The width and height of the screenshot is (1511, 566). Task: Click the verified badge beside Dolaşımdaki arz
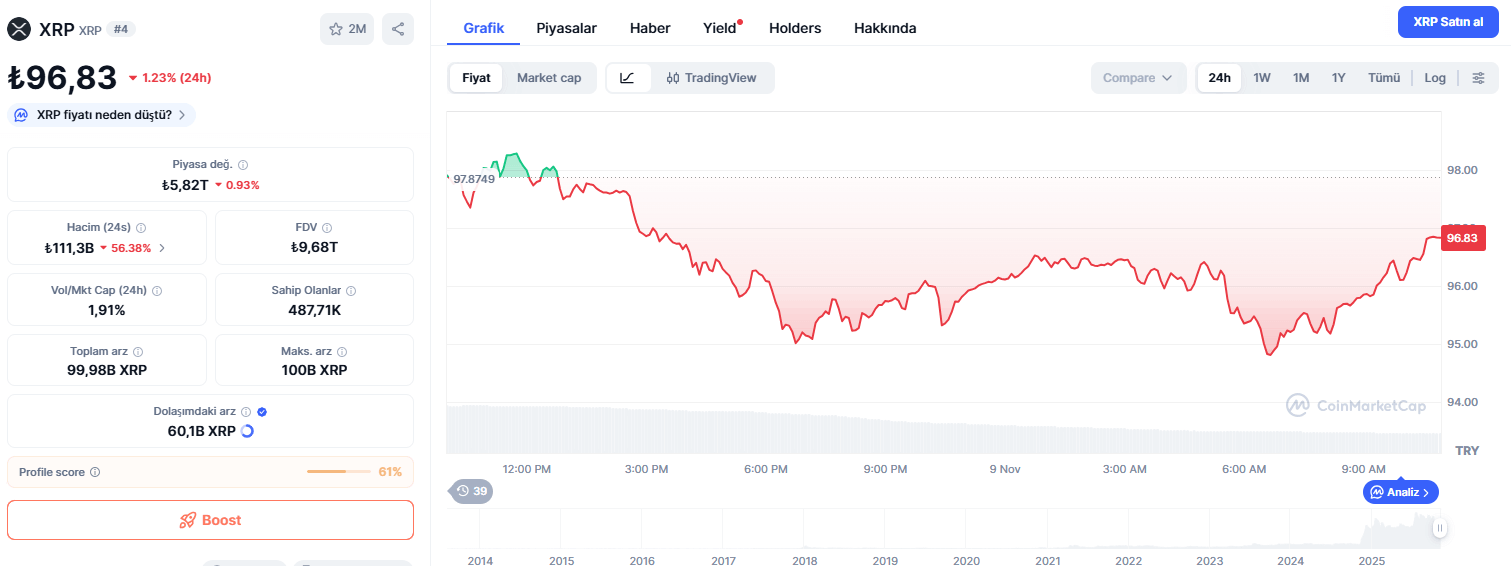[x=262, y=411]
